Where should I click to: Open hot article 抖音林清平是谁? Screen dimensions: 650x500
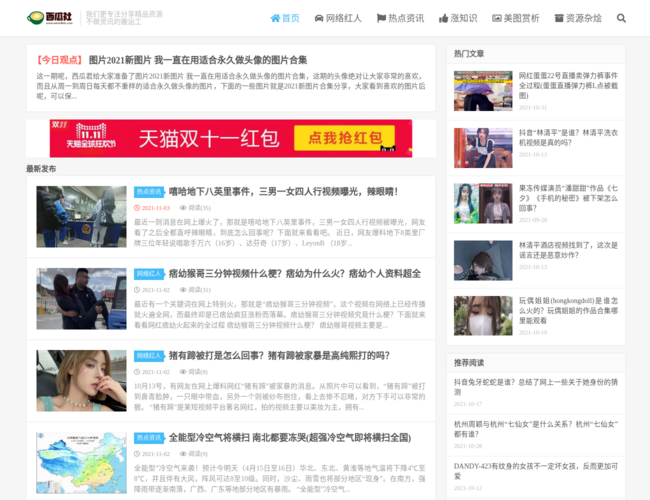pyautogui.click(x=568, y=138)
